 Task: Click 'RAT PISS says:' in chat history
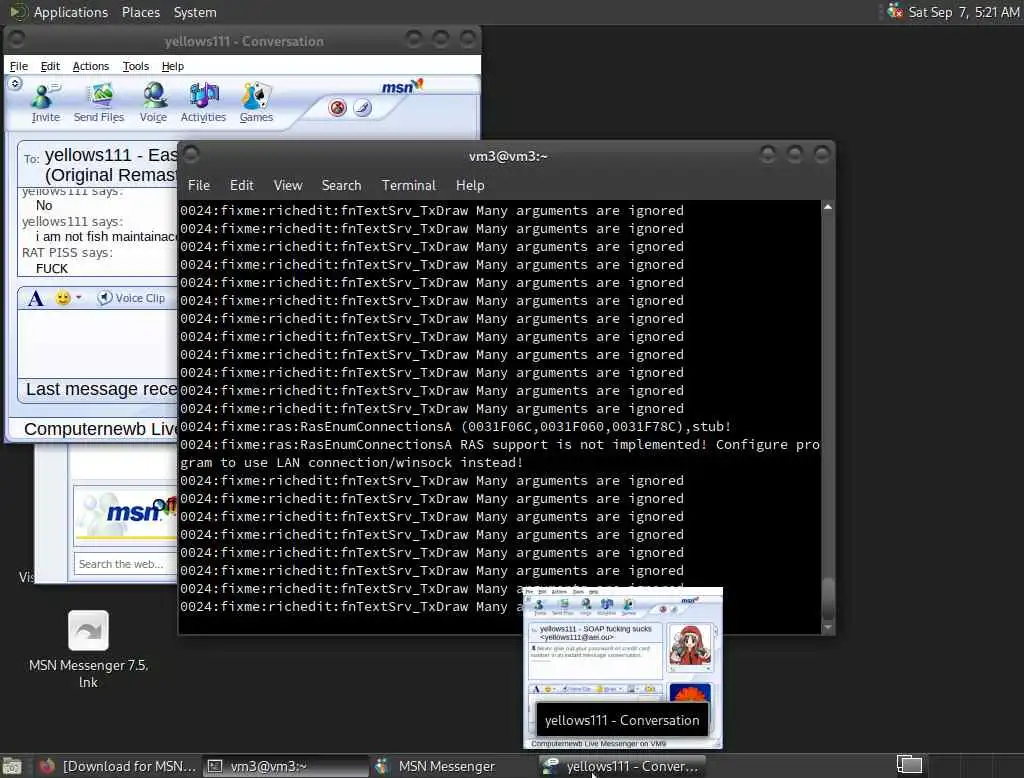pyautogui.click(x=67, y=253)
